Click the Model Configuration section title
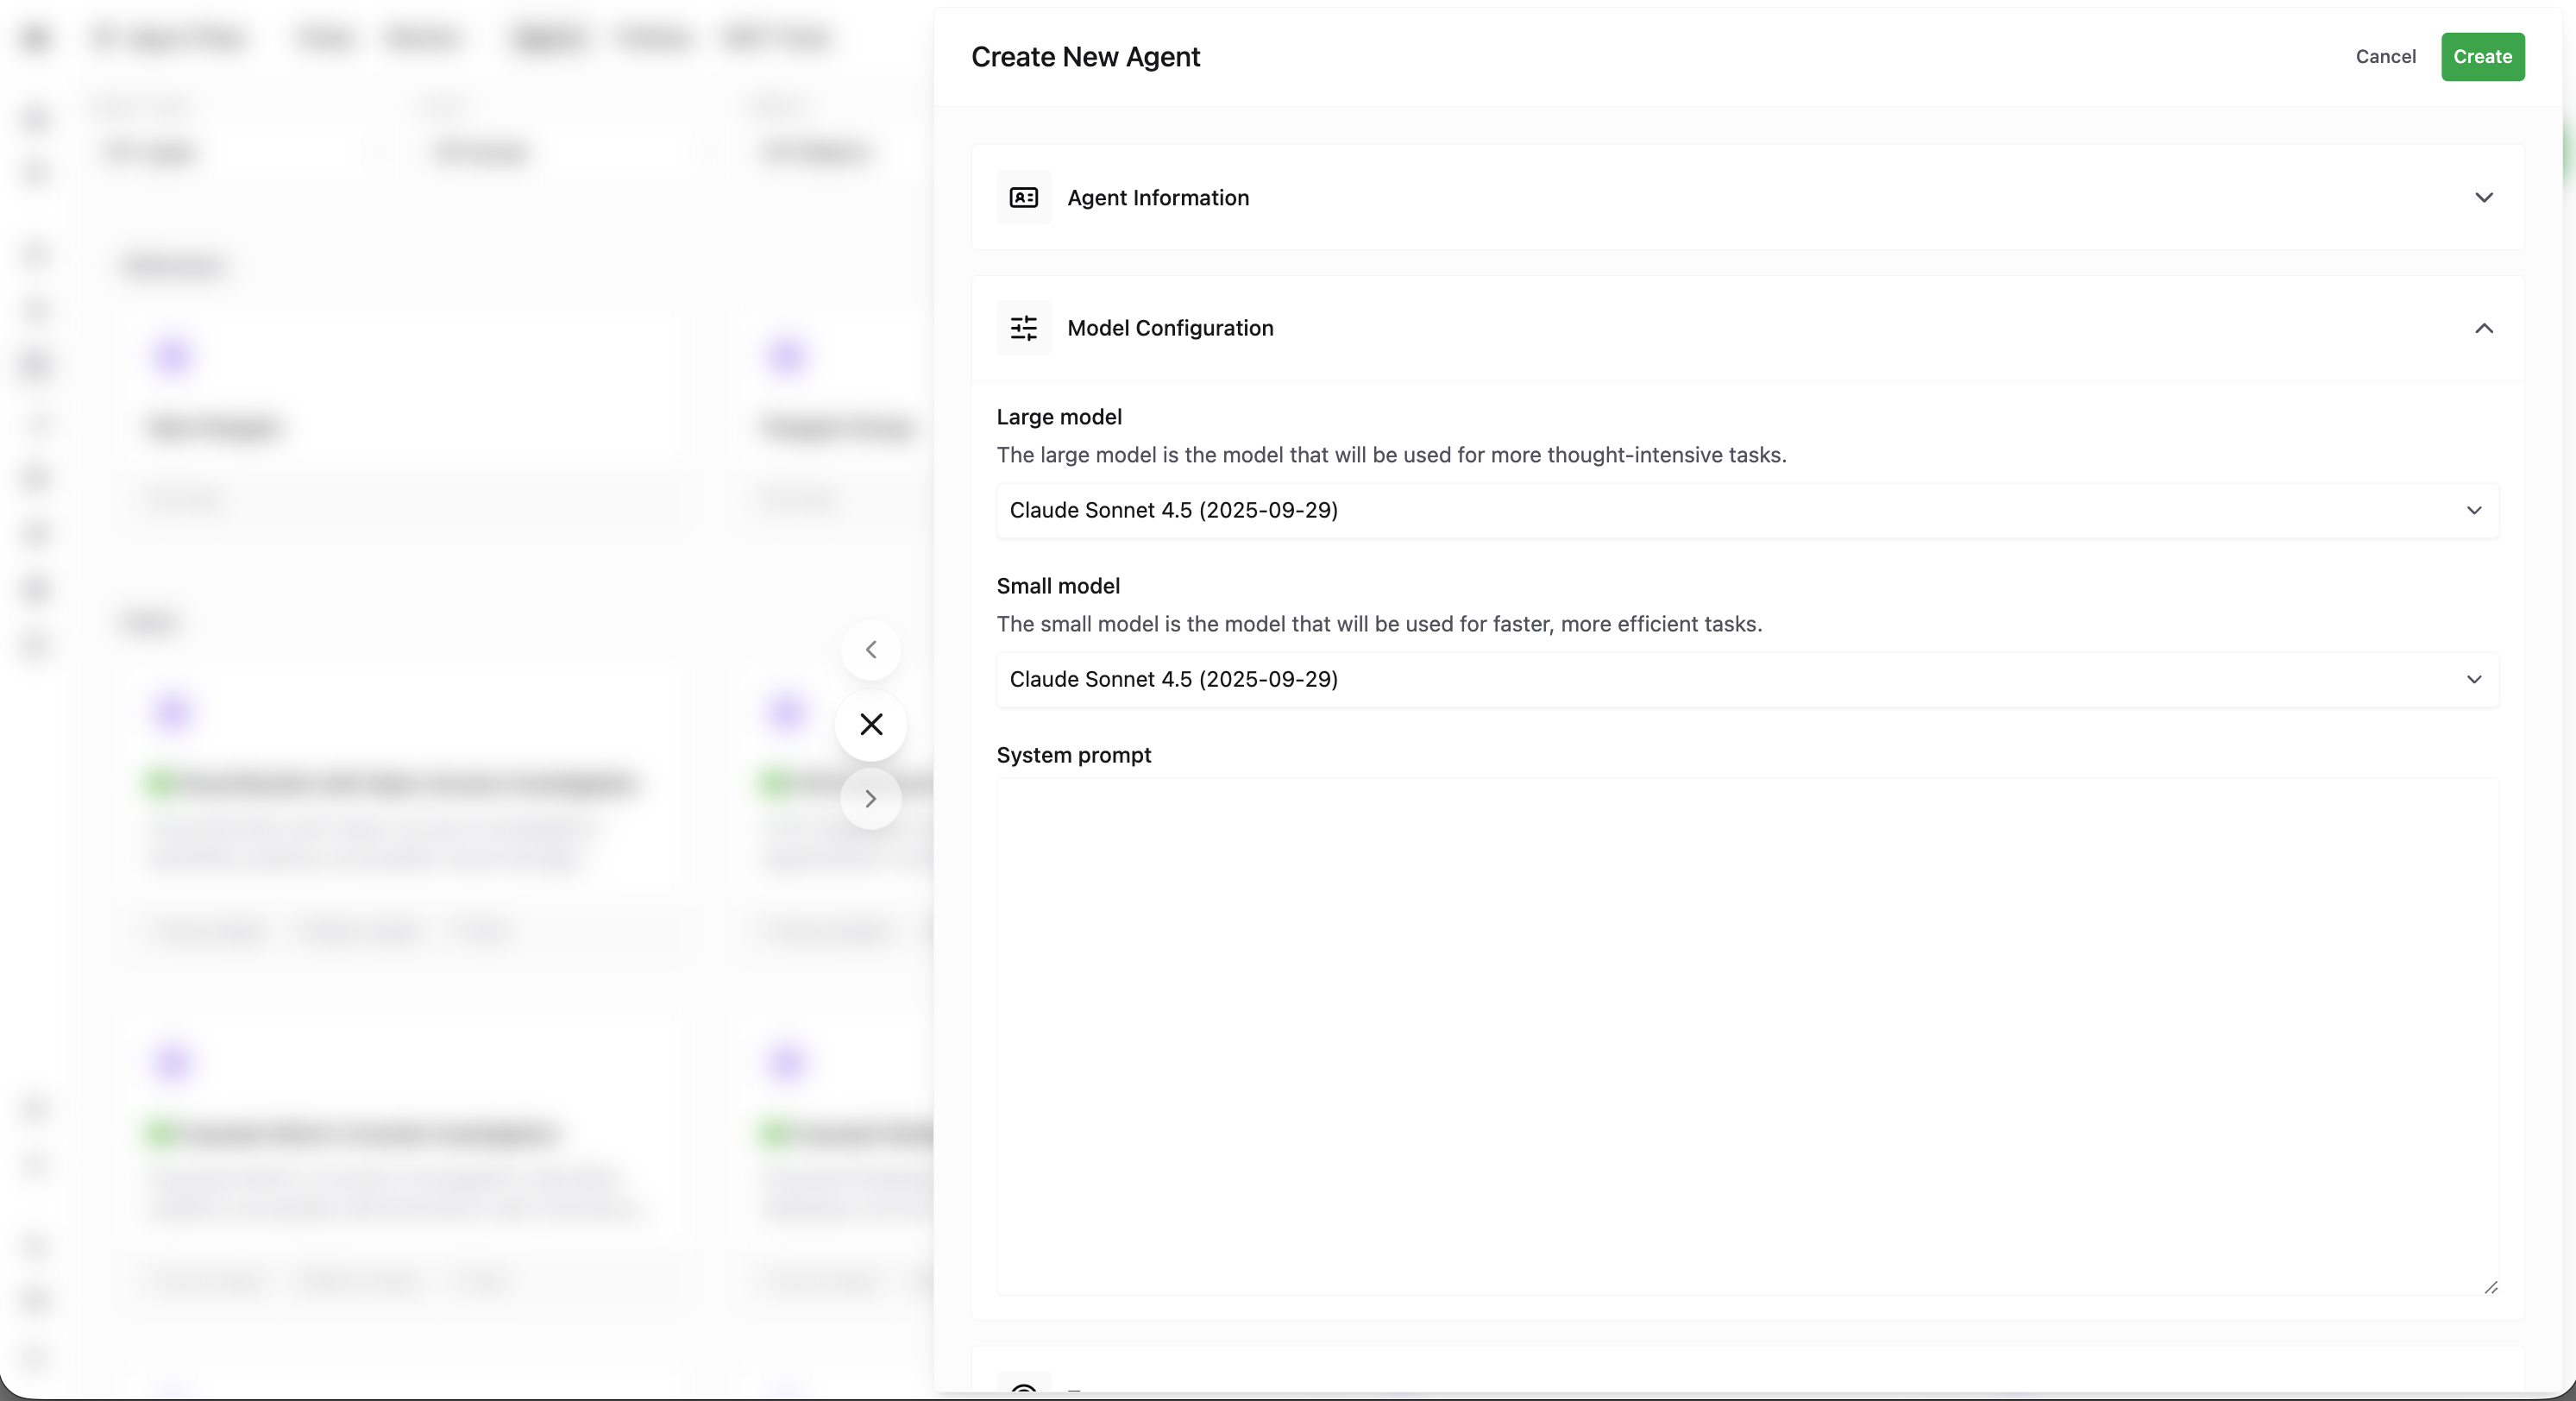Image resolution: width=2576 pixels, height=1401 pixels. coord(1170,328)
